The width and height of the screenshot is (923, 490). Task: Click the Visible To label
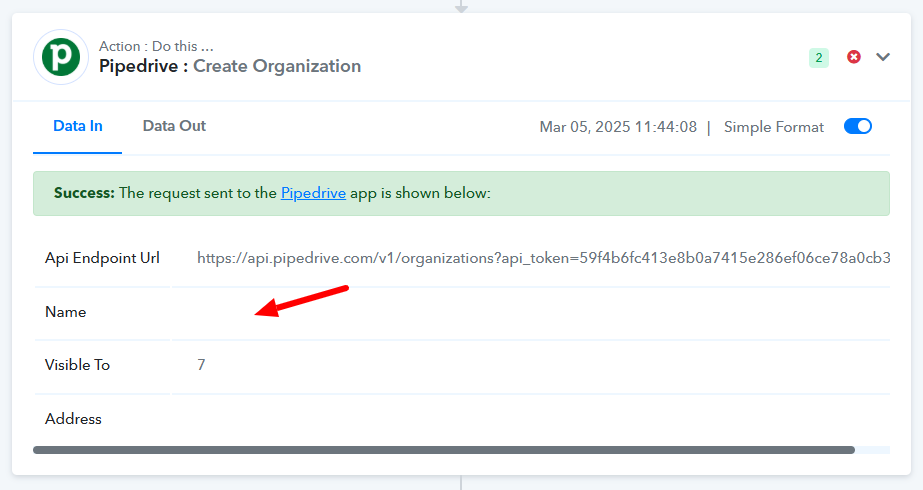[x=77, y=365]
